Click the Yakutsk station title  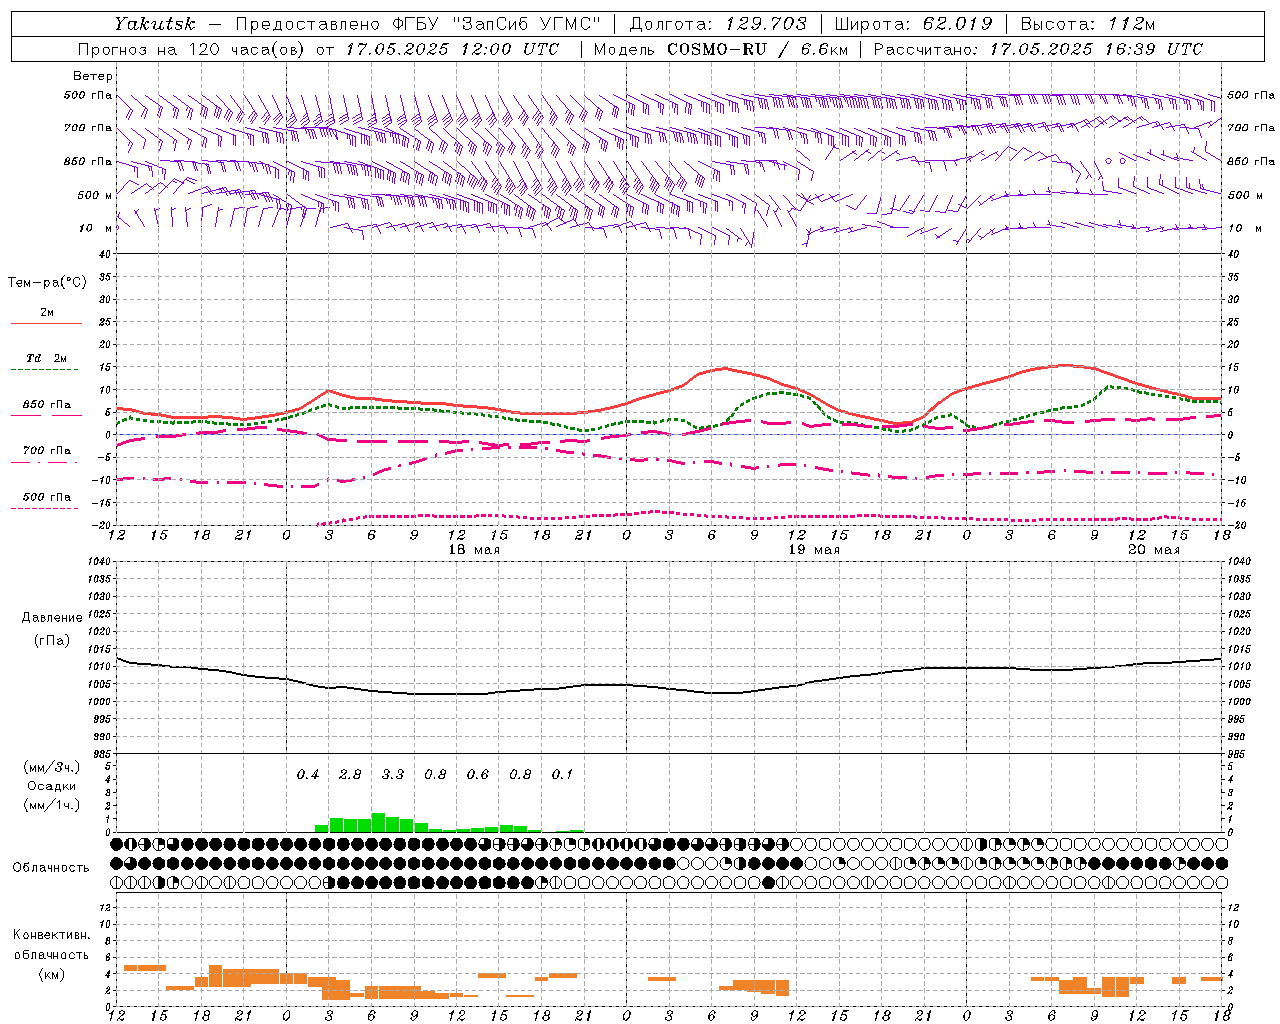tap(154, 24)
